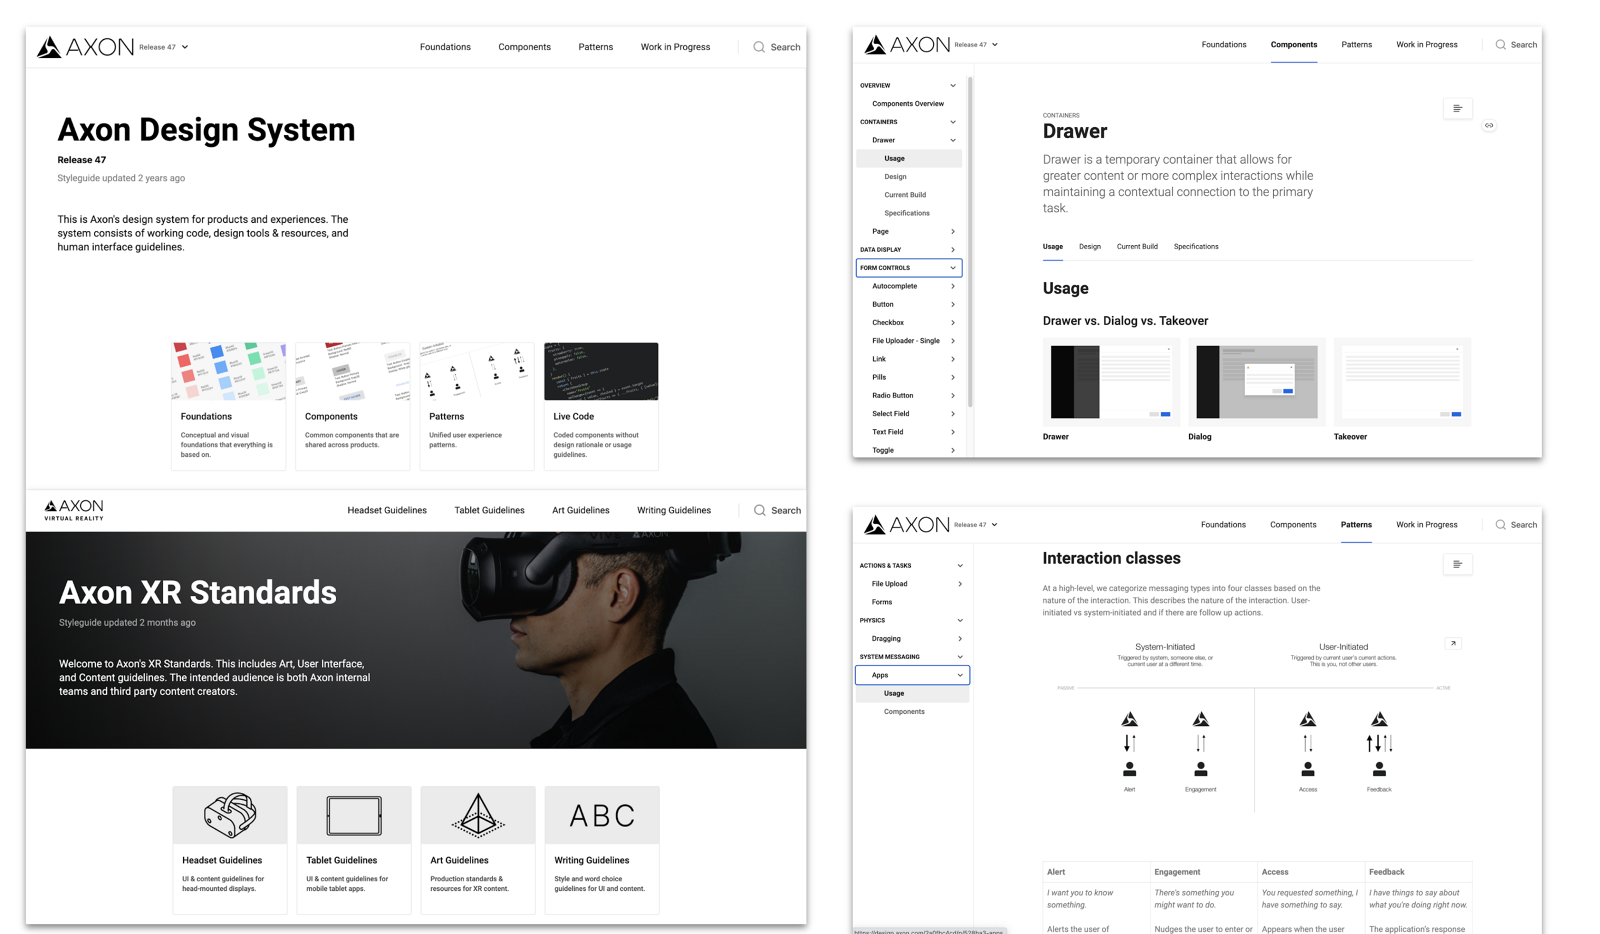Select Forms in the Patterns sidebar
Screen dimensions: 1600x934
pos(882,602)
